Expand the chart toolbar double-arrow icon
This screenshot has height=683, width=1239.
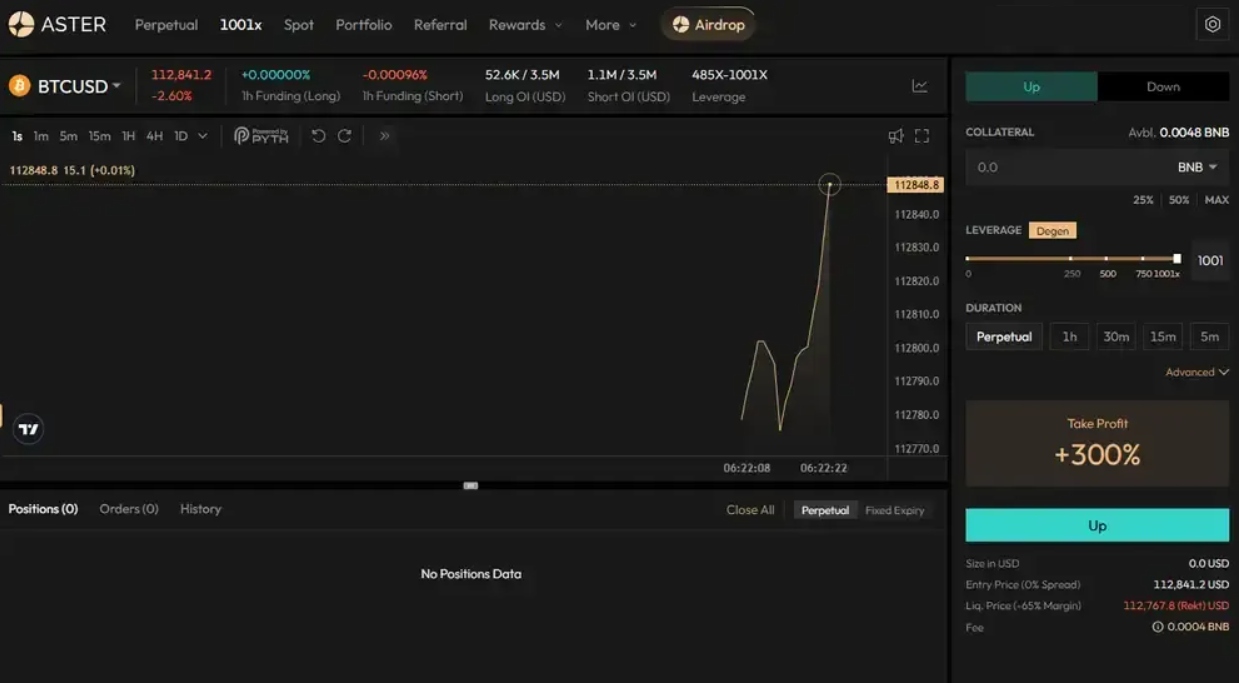384,136
